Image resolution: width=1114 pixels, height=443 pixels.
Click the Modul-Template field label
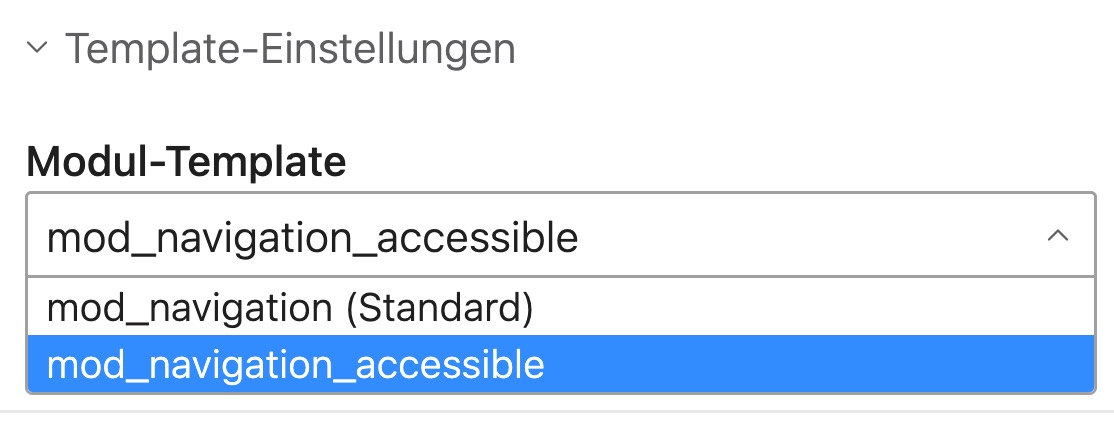[x=186, y=161]
